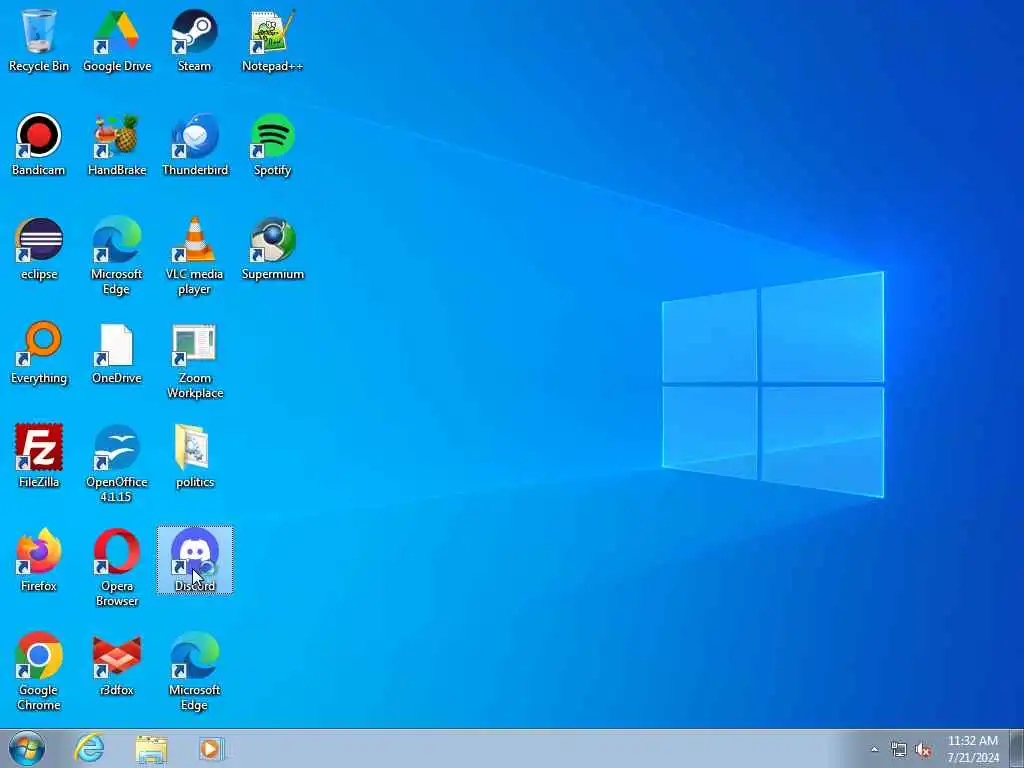Click the r3dfox browser shortcut
This screenshot has height=768, width=1024.
point(117,664)
